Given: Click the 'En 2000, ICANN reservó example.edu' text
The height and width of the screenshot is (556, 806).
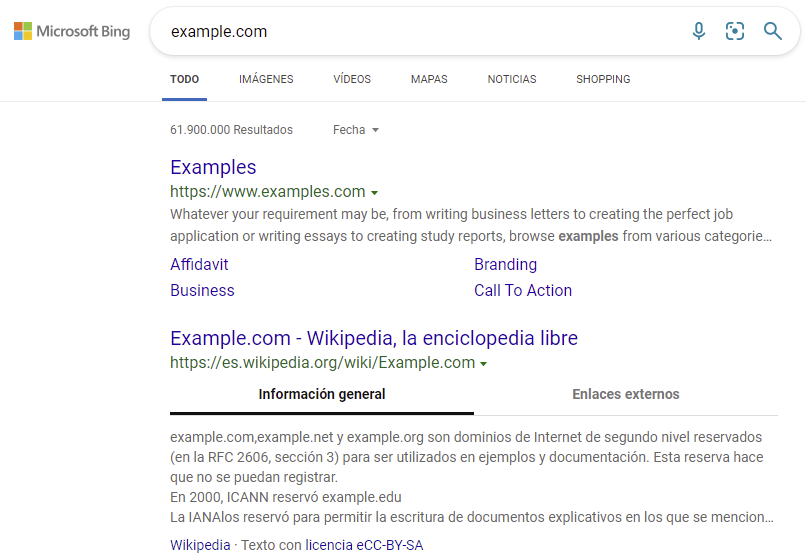Looking at the screenshot, I should click(x=286, y=497).
